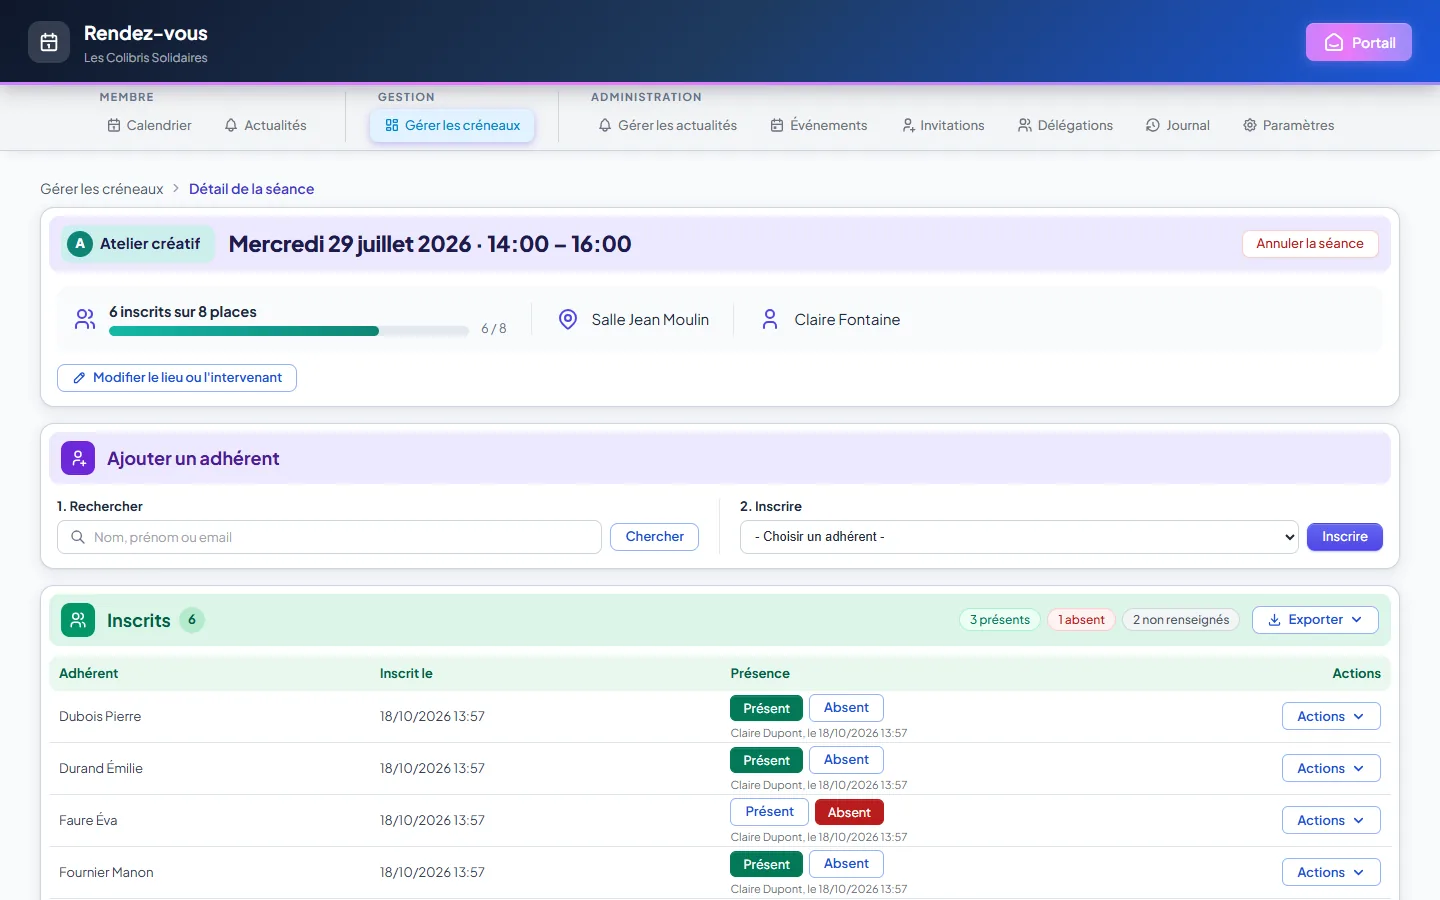This screenshot has height=900, width=1440.
Task: Click the Chercher button
Action: click(x=655, y=537)
